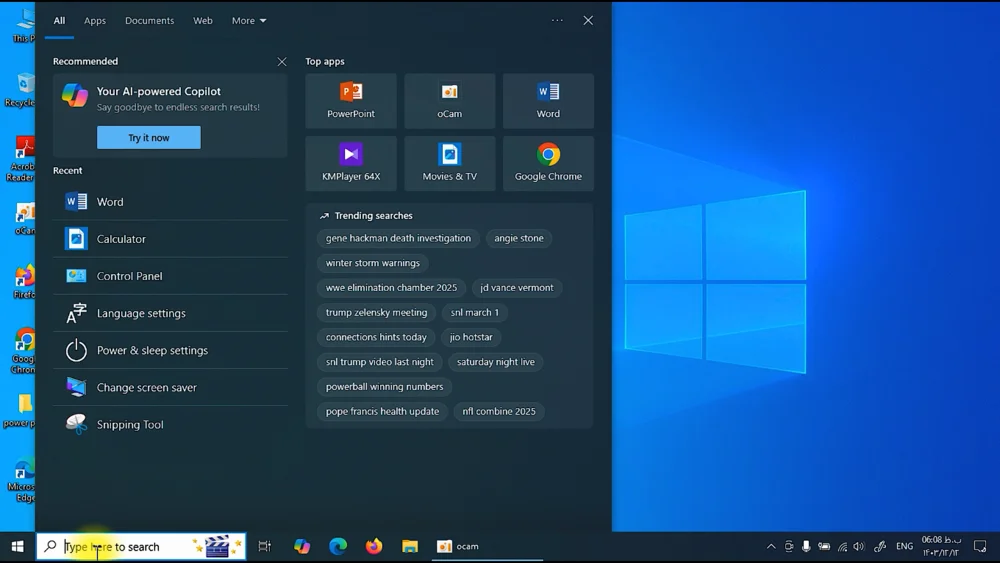Select connections hints today chip

tap(376, 337)
